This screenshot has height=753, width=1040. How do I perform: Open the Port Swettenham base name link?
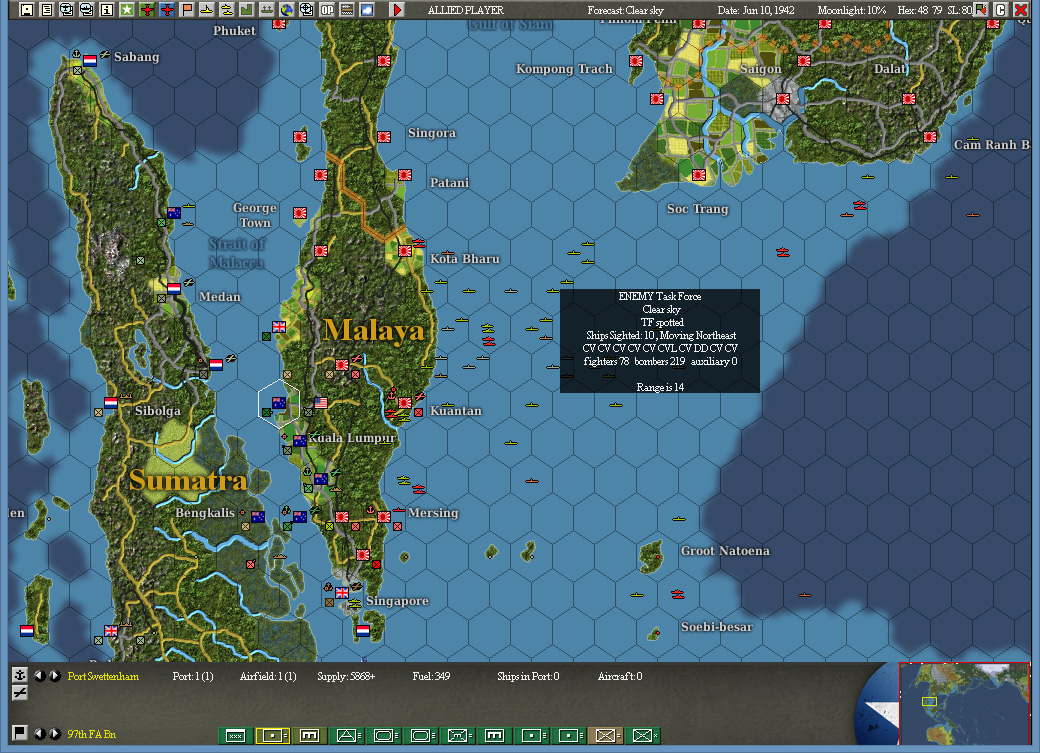point(103,676)
